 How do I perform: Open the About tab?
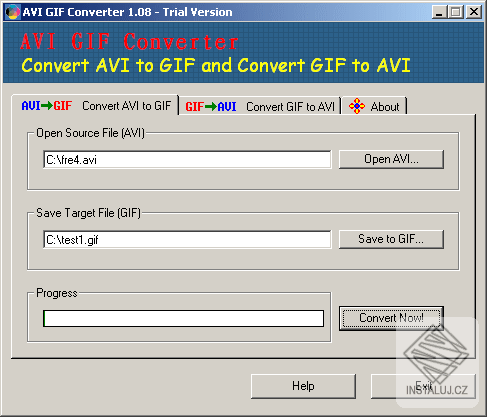pyautogui.click(x=374, y=106)
